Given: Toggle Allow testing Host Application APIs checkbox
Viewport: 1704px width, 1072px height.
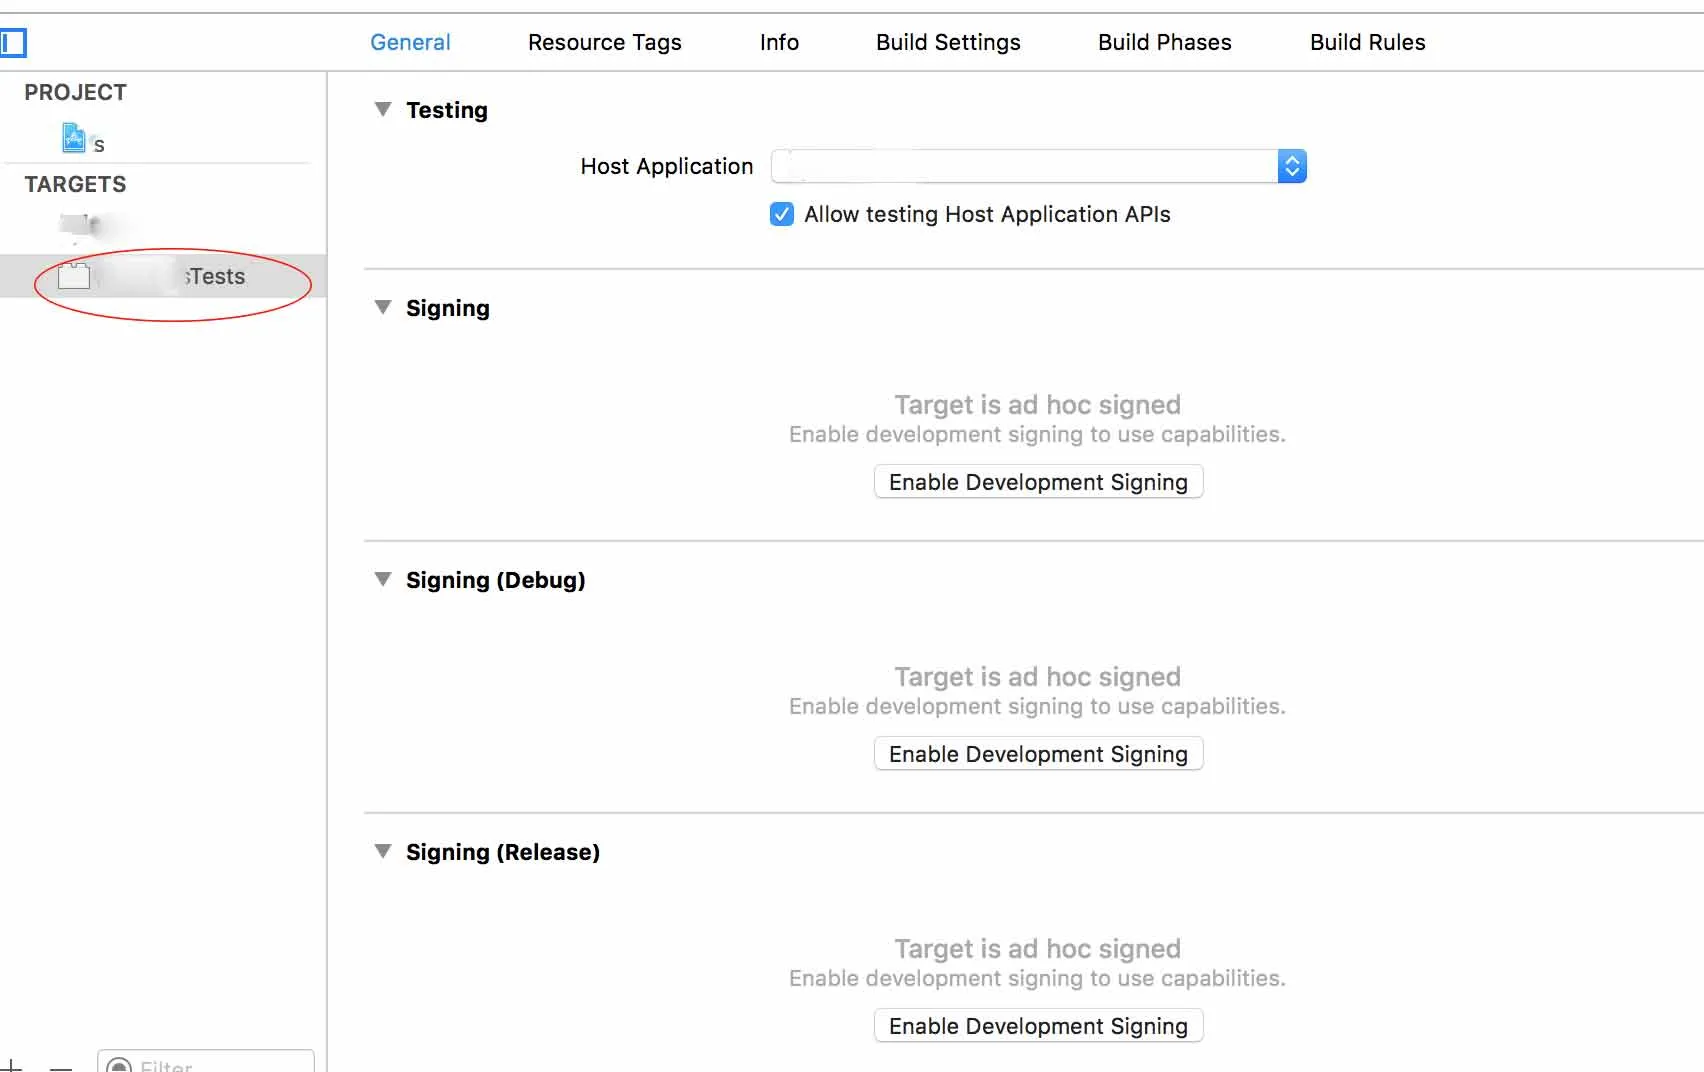Looking at the screenshot, I should [782, 214].
